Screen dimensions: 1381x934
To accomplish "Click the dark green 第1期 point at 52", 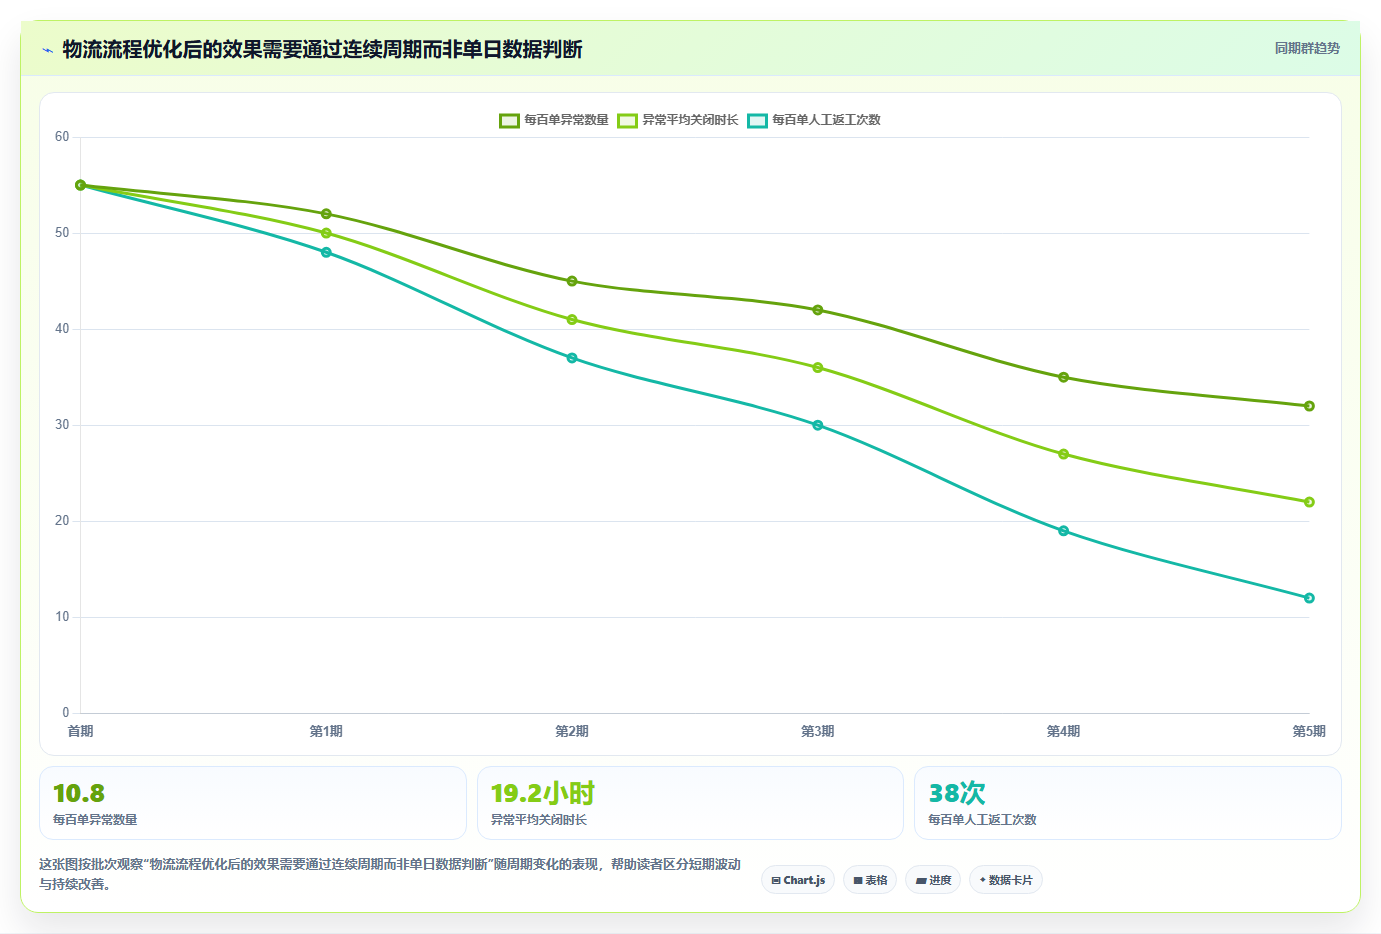I will (x=326, y=214).
